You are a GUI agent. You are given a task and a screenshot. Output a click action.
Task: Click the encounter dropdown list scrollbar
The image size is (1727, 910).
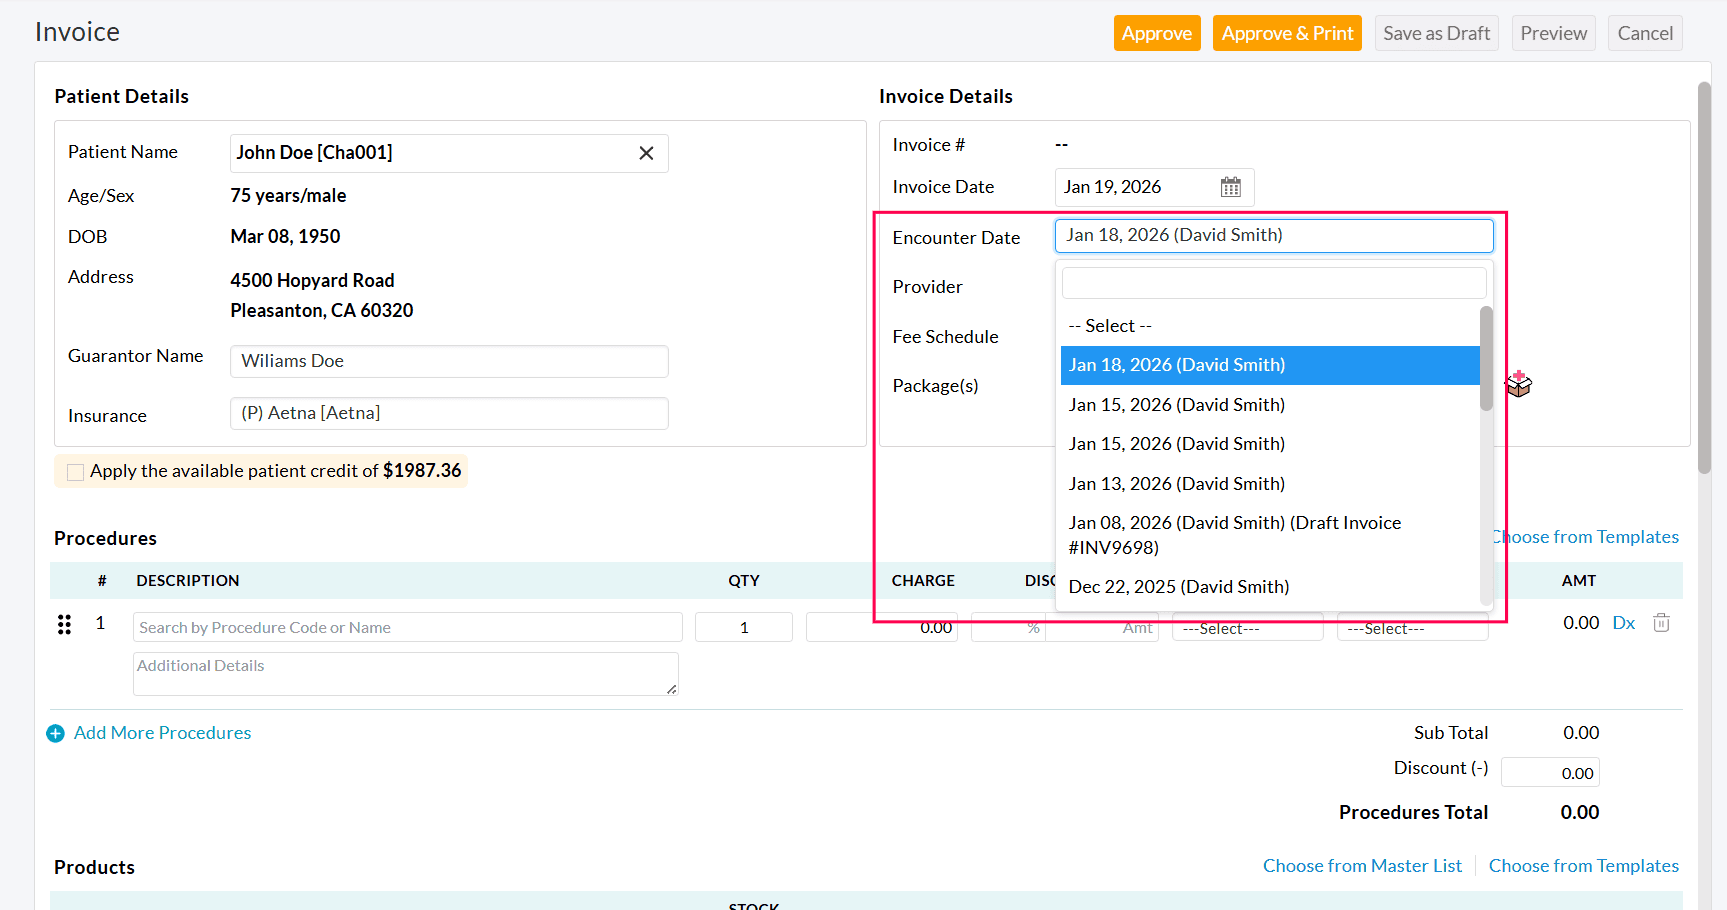(1486, 358)
